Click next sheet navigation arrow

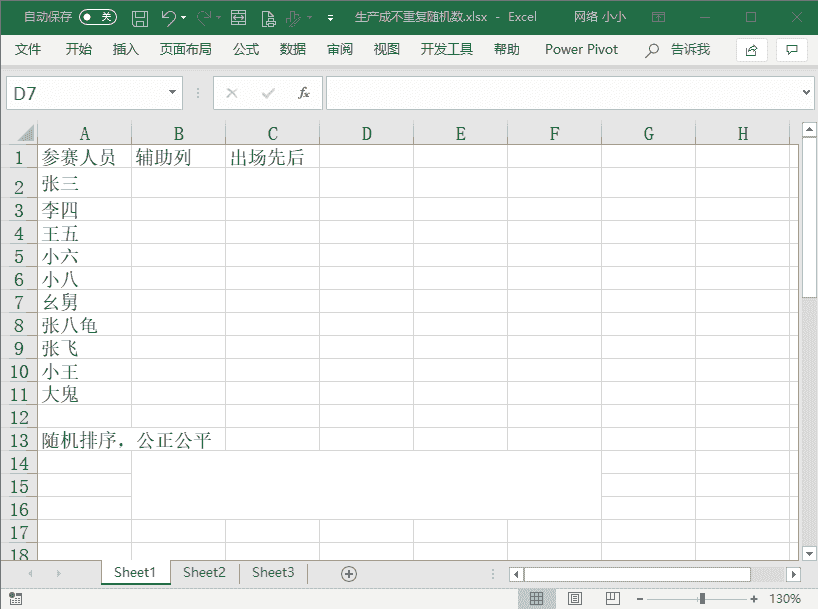click(58, 574)
